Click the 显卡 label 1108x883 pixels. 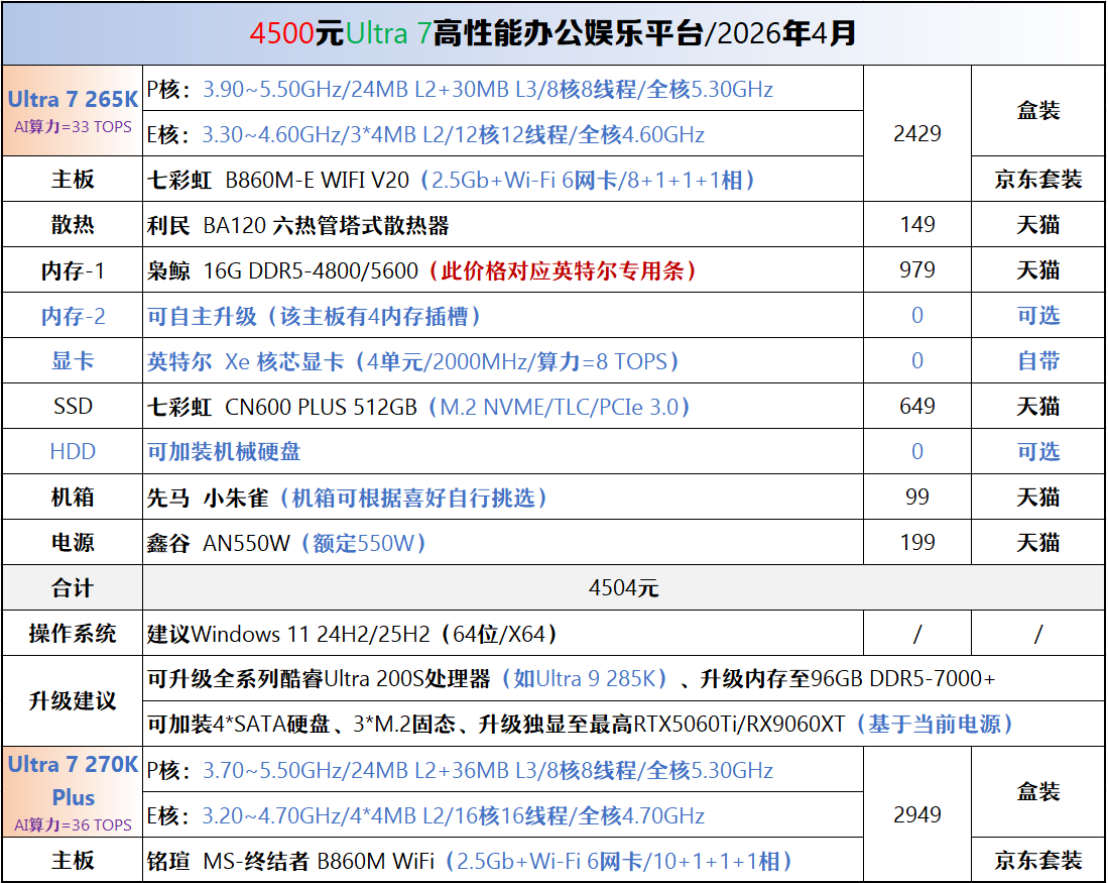pos(73,361)
